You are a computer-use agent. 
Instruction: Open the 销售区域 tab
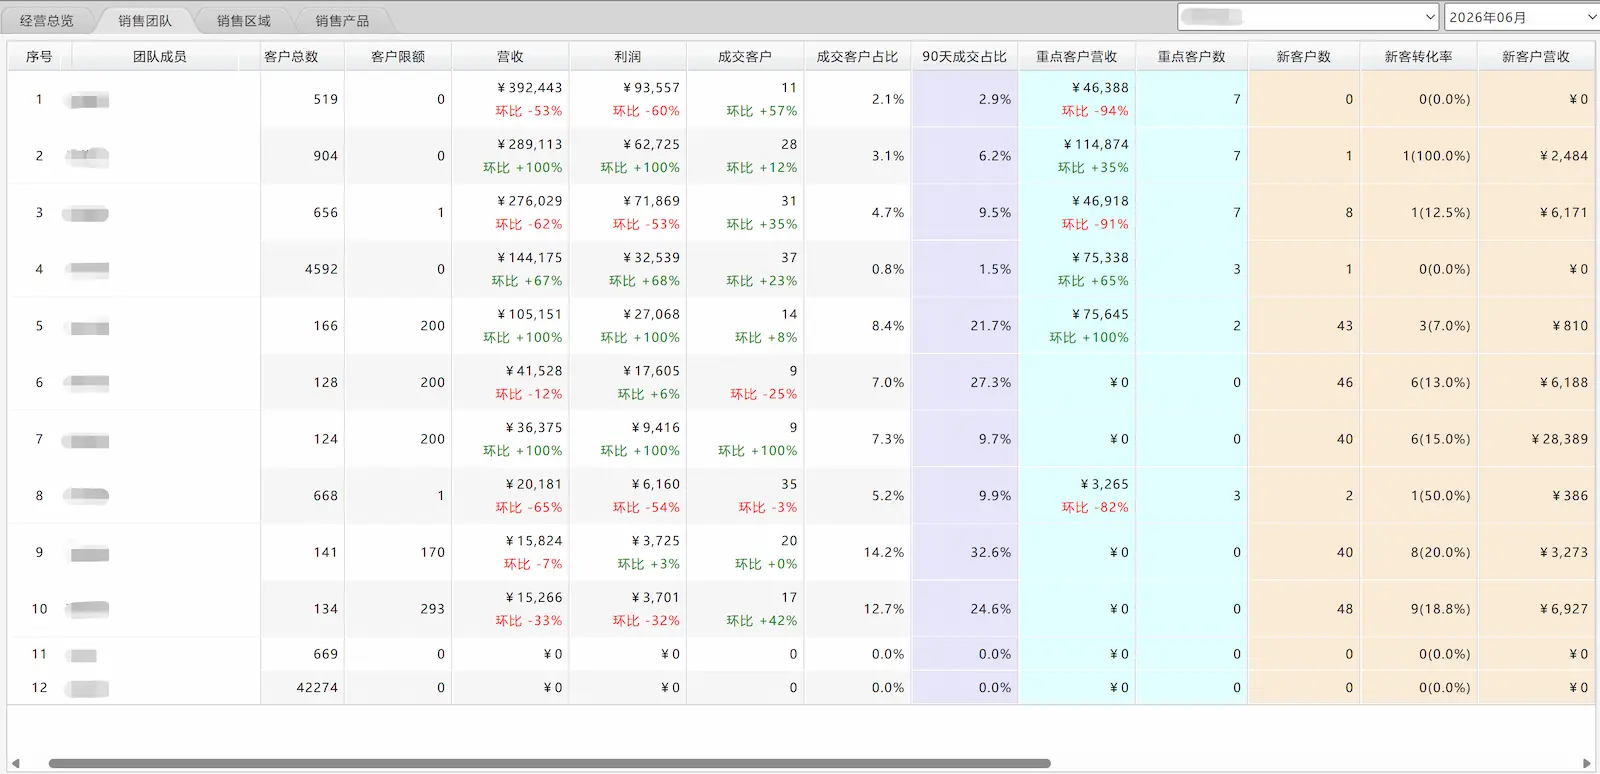[243, 20]
